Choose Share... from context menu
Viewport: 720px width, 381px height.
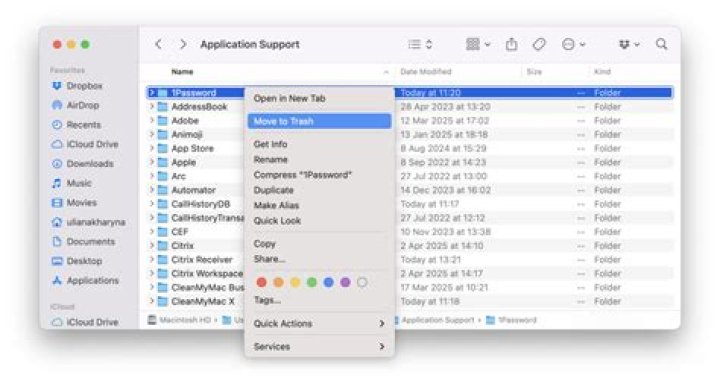click(x=319, y=259)
